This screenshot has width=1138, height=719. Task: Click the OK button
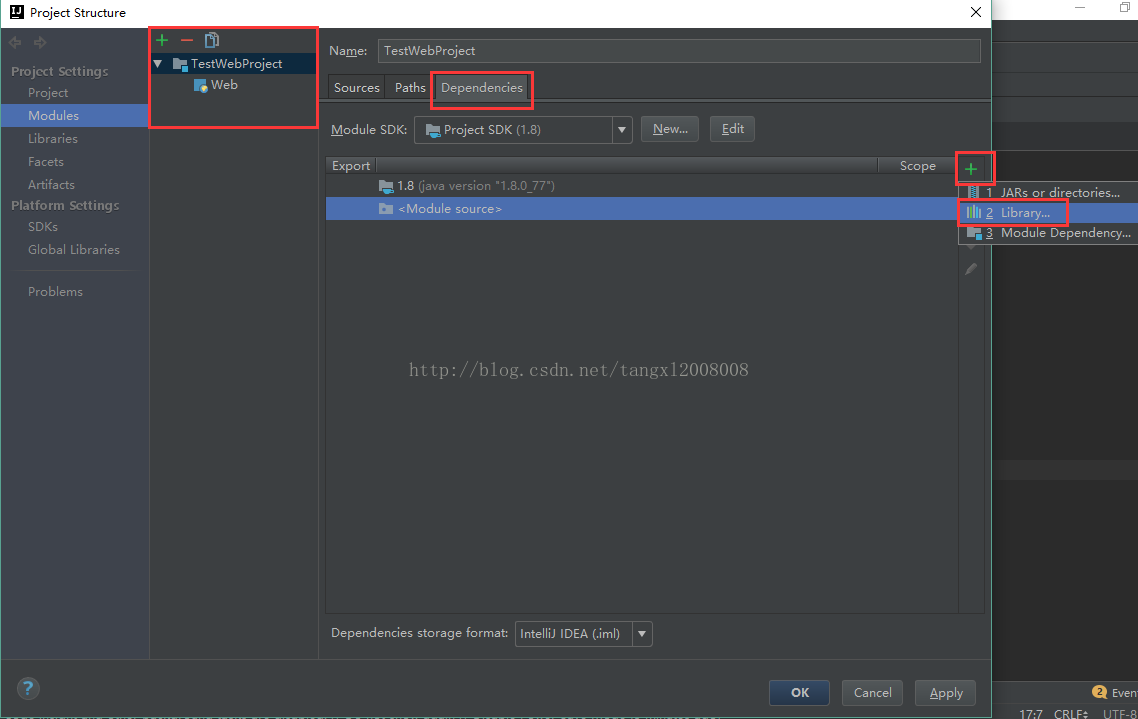tap(799, 693)
